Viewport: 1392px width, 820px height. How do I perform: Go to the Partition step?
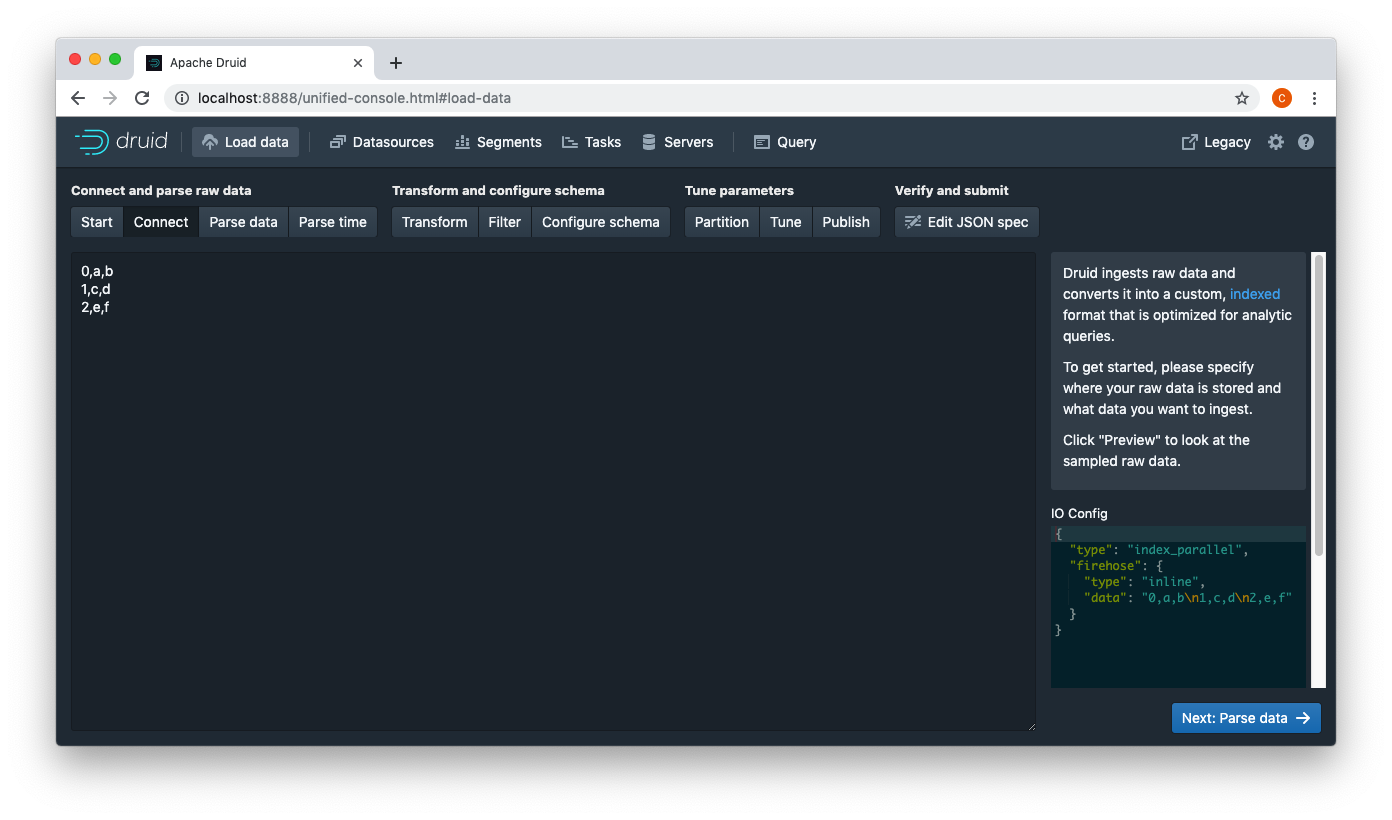click(722, 222)
